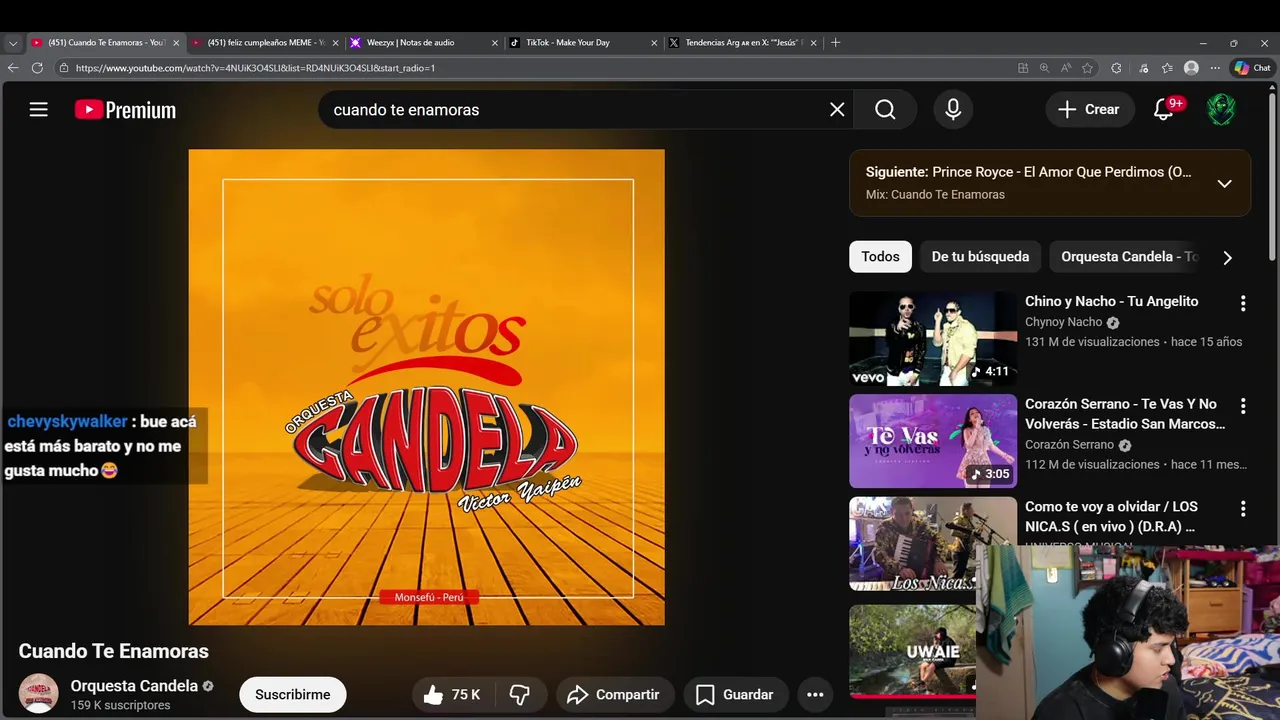The height and width of the screenshot is (720, 1280).
Task: Open Copilot Chat button
Action: click(x=1252, y=68)
